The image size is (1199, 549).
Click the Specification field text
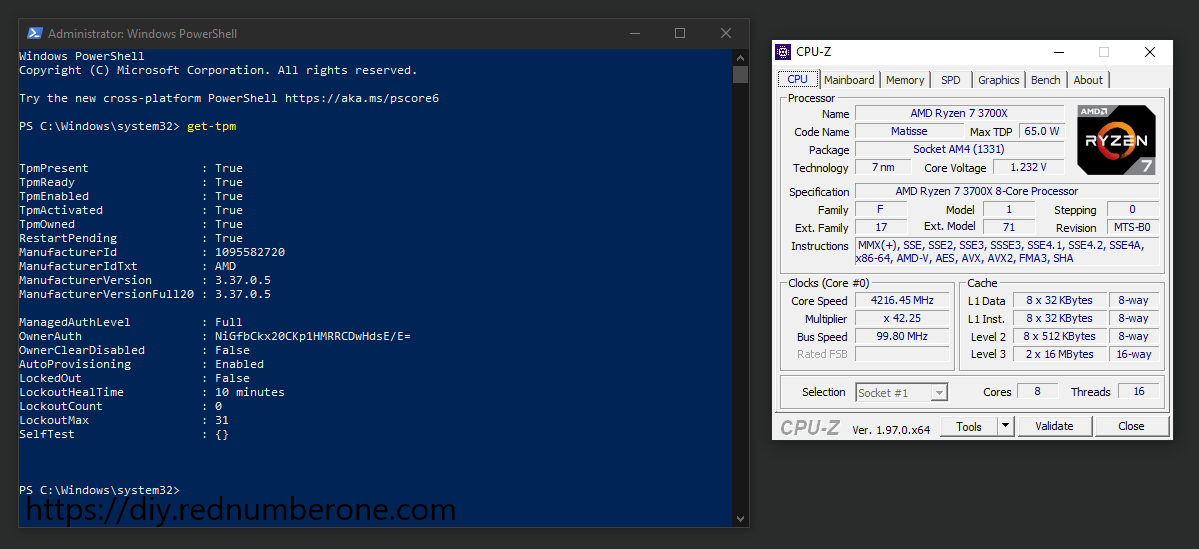[1007, 191]
